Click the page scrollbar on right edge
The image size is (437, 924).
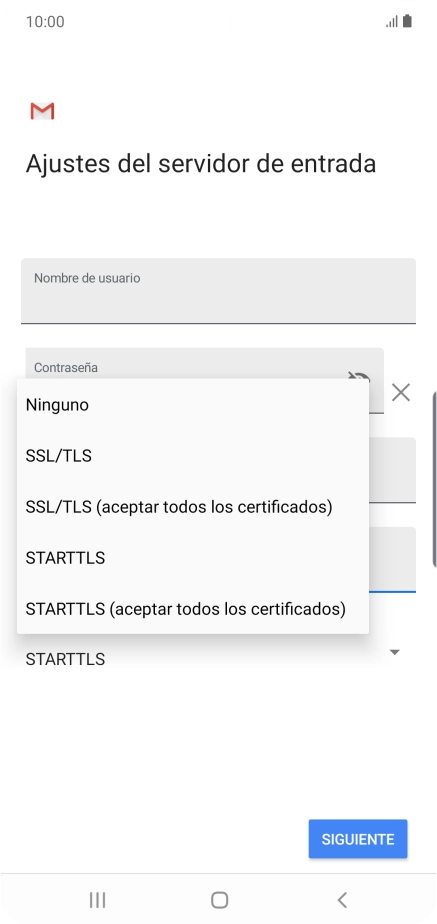point(434,478)
